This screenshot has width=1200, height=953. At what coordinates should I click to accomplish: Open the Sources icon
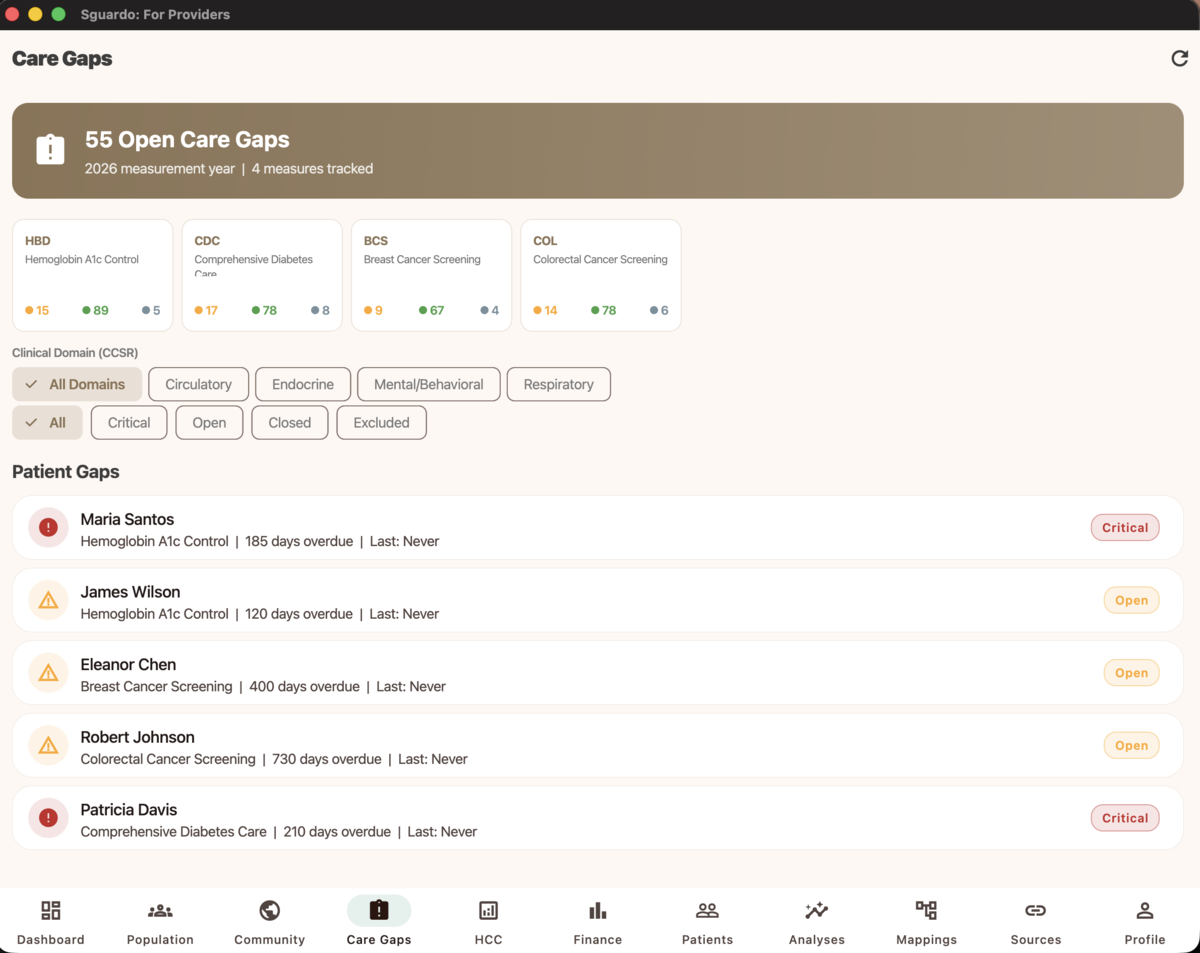[1035, 911]
